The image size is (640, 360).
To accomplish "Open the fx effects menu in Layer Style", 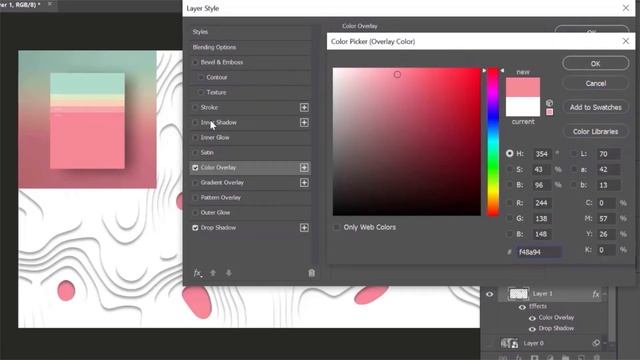I will [x=198, y=273].
